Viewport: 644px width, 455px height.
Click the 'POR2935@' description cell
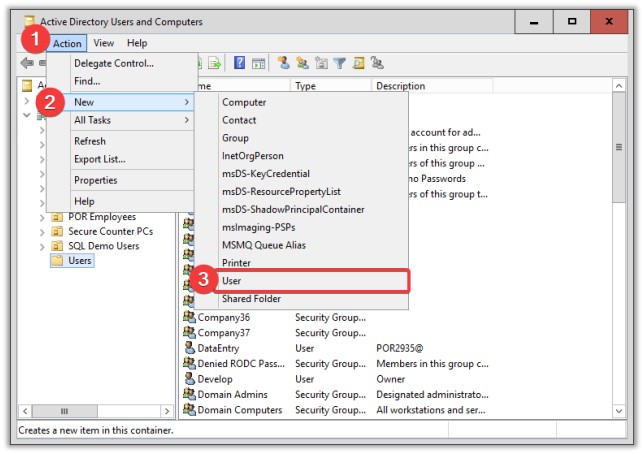(400, 348)
